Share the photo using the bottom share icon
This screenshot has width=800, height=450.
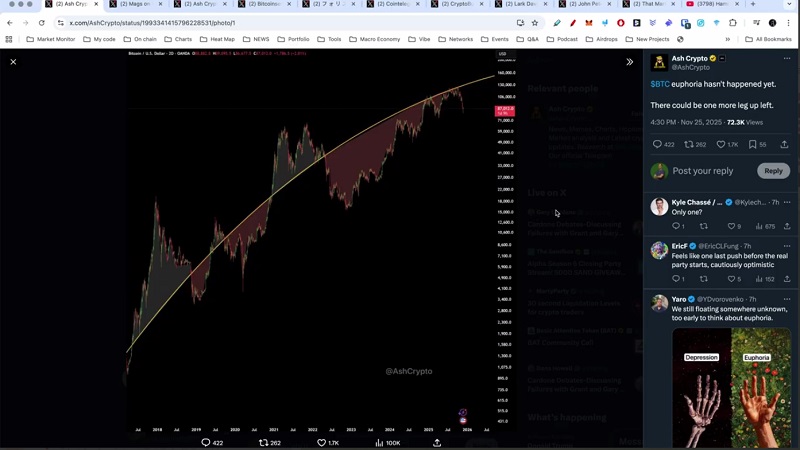[x=437, y=442]
